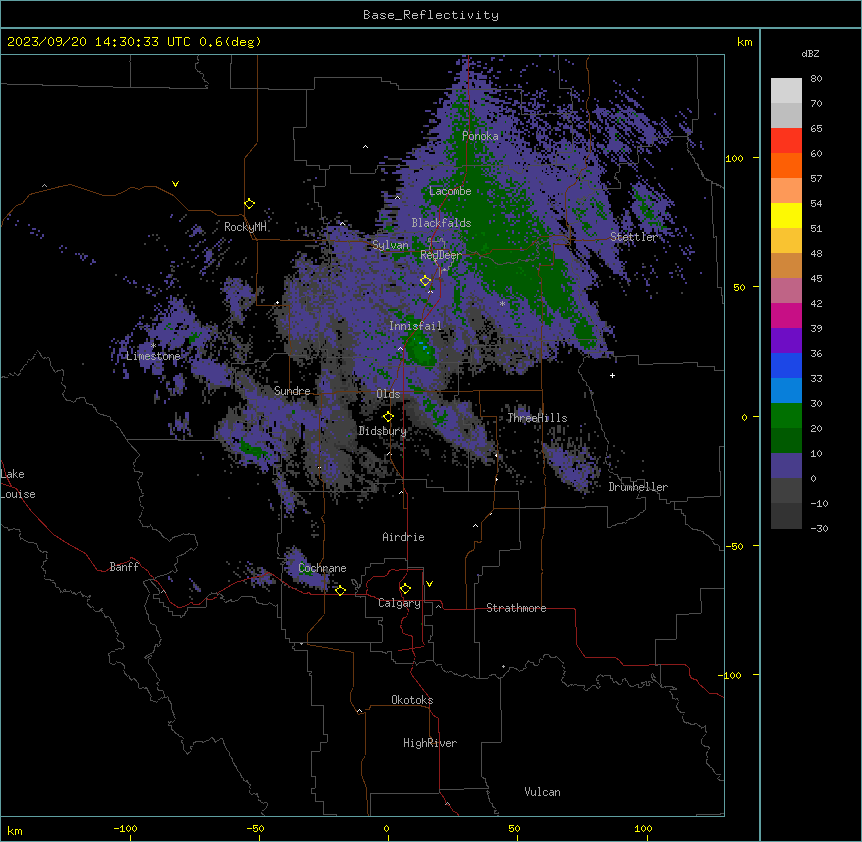Select the red swatch in dBZ legend
The height and width of the screenshot is (842, 862).
[786, 141]
